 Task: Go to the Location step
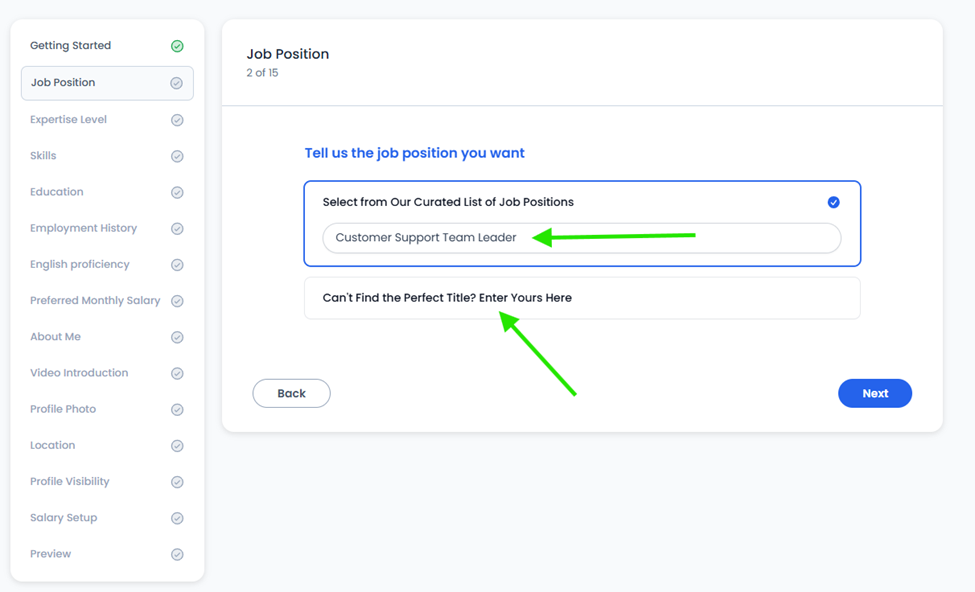click(x=52, y=445)
